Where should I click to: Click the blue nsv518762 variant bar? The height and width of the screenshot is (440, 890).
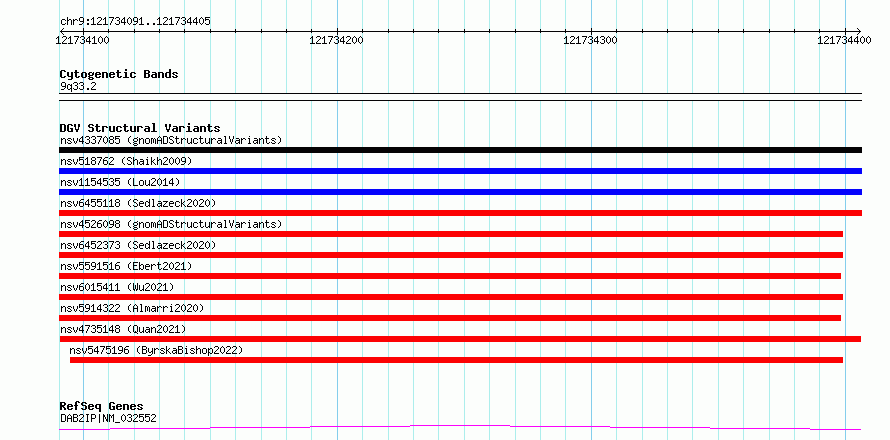(x=460, y=171)
